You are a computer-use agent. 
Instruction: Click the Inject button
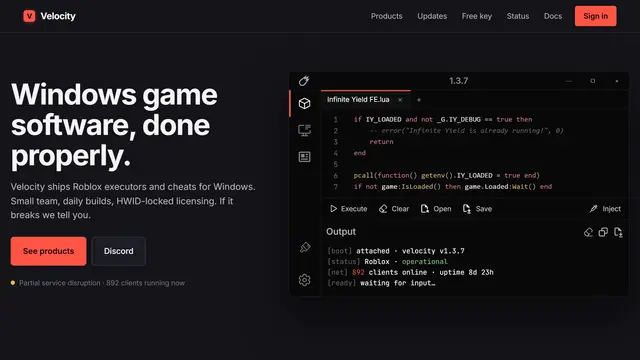[x=605, y=209]
